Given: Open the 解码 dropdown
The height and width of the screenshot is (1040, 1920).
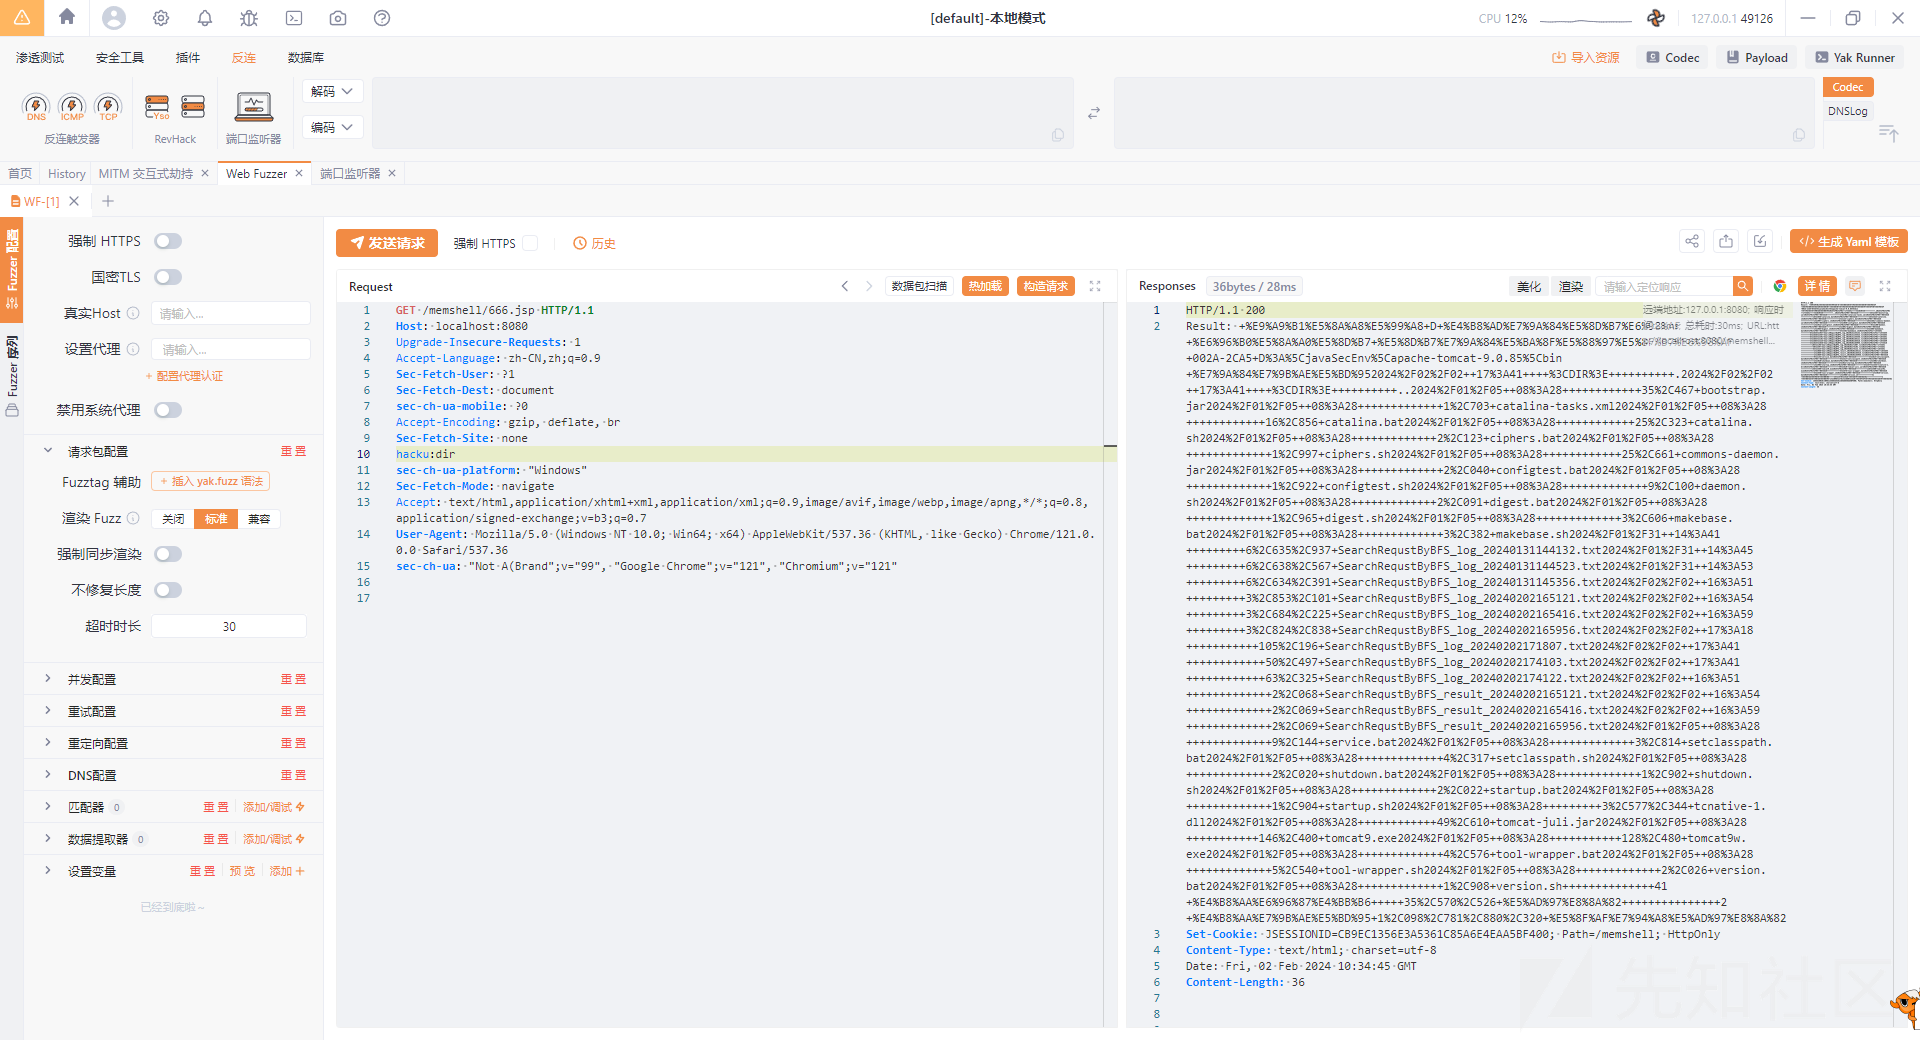Looking at the screenshot, I should (x=333, y=91).
